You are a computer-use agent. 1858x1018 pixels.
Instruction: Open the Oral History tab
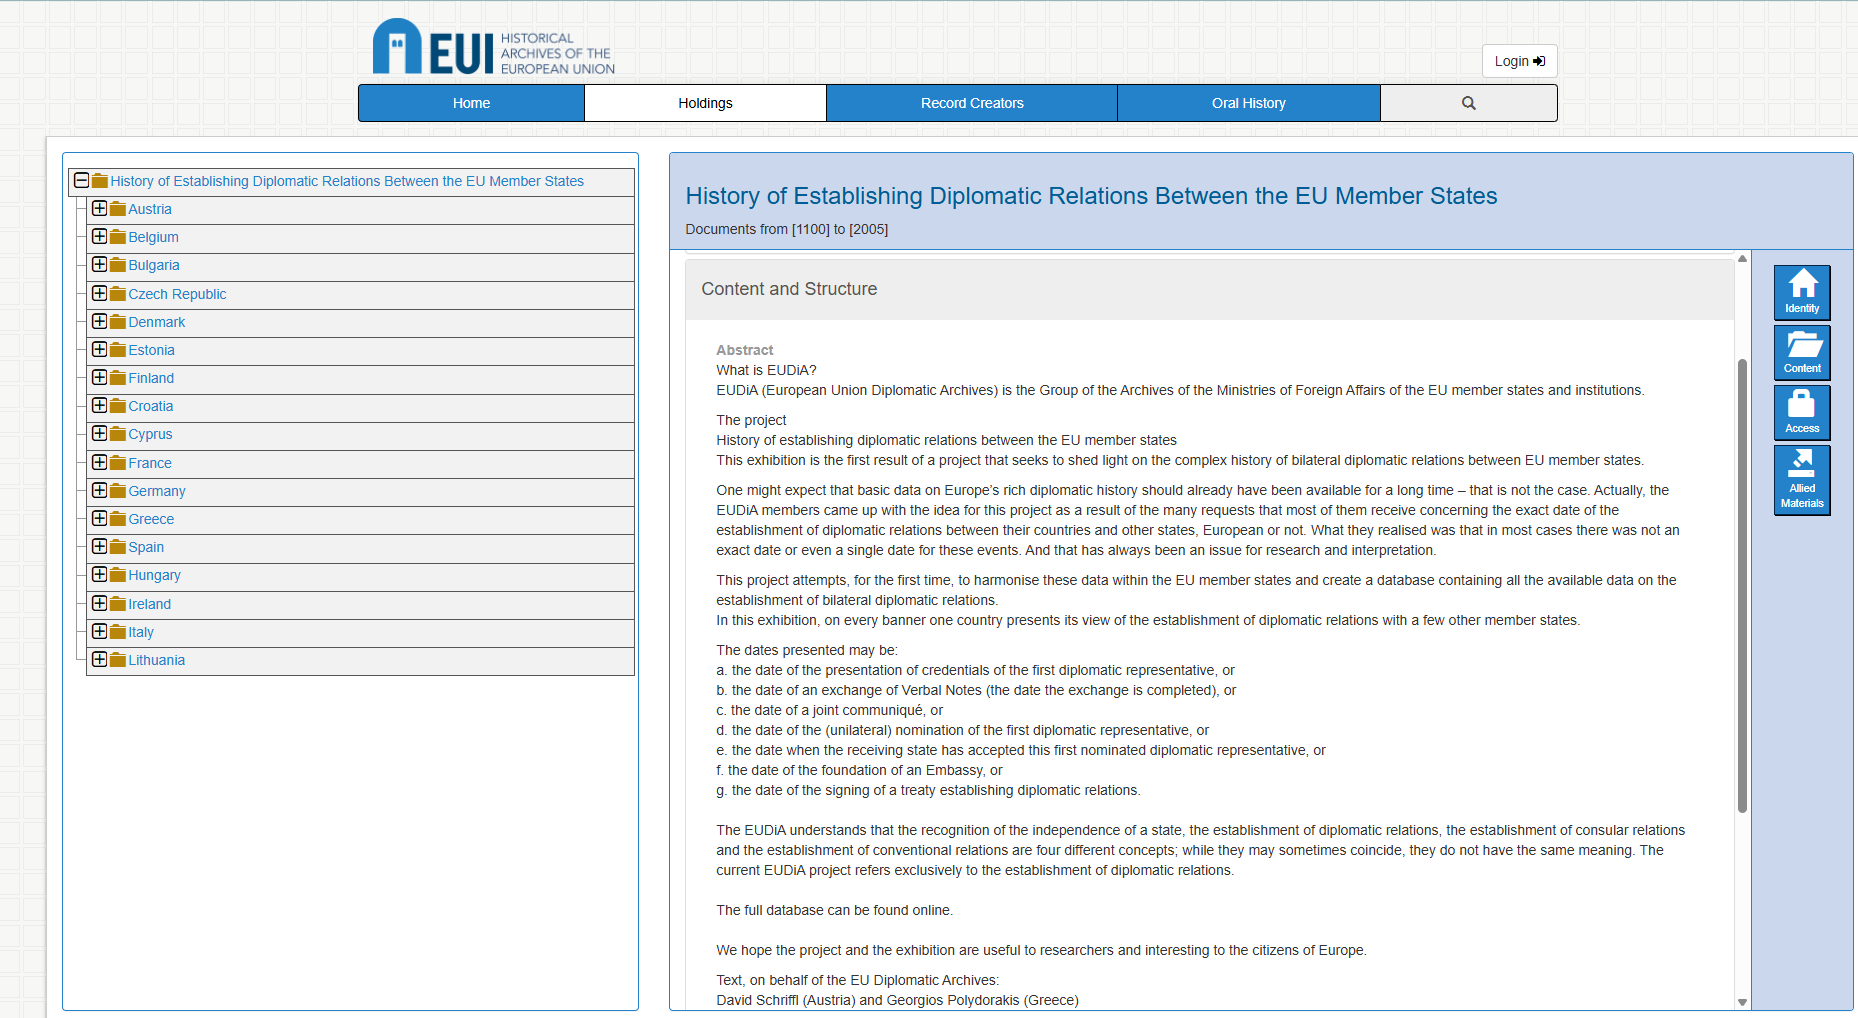[1248, 103]
